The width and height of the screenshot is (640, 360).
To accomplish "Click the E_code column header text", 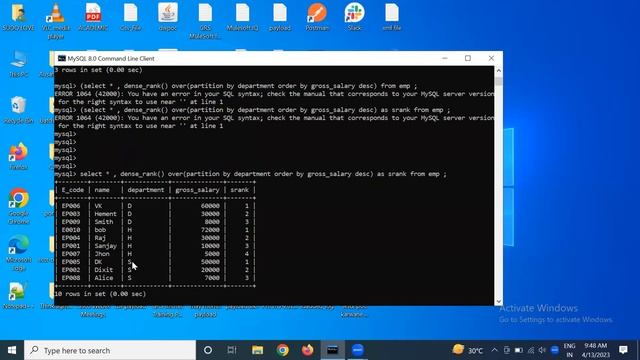I will coord(73,190).
